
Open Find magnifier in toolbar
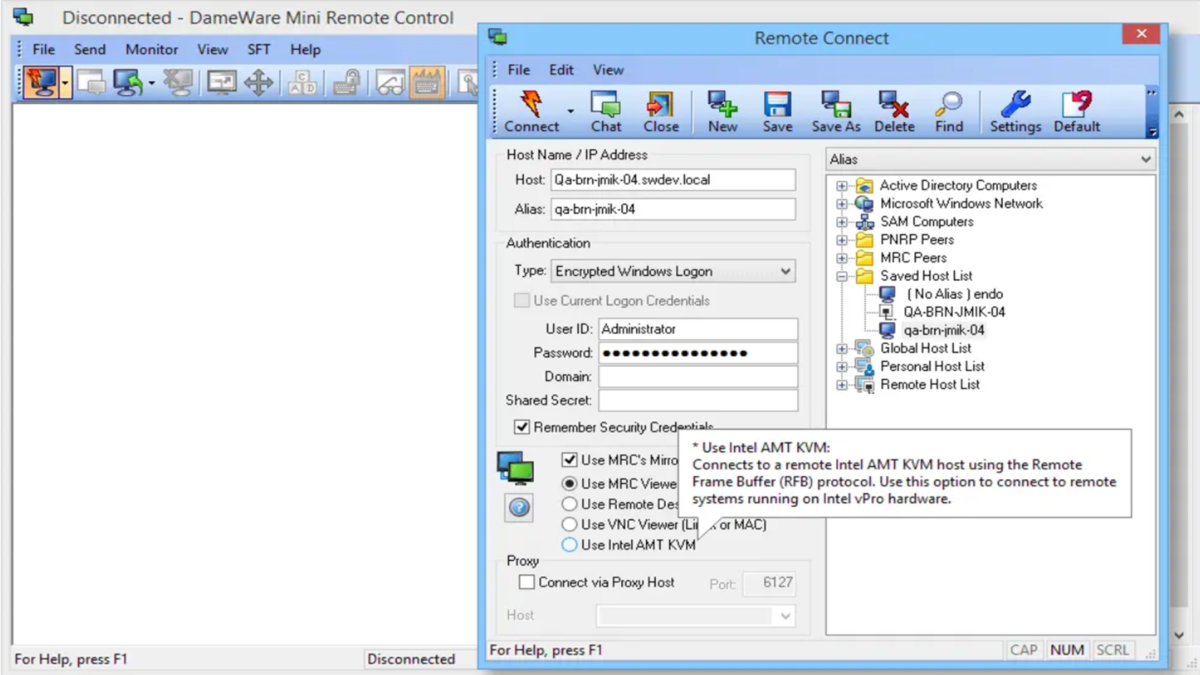pyautogui.click(x=949, y=111)
